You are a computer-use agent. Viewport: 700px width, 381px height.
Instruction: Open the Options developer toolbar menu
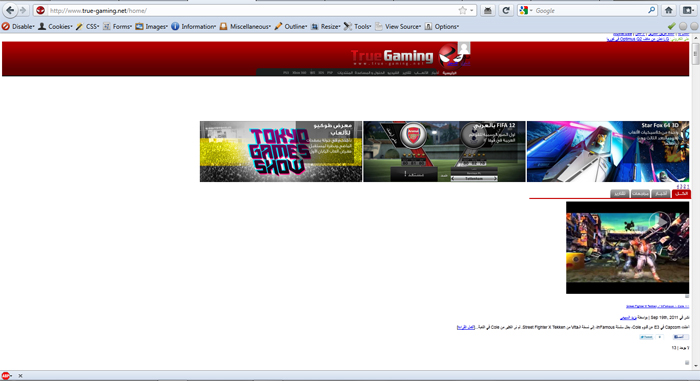pos(442,27)
